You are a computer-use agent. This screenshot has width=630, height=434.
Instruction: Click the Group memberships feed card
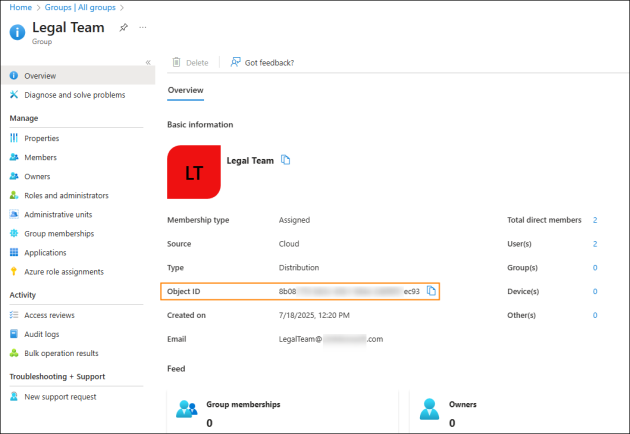click(x=283, y=412)
